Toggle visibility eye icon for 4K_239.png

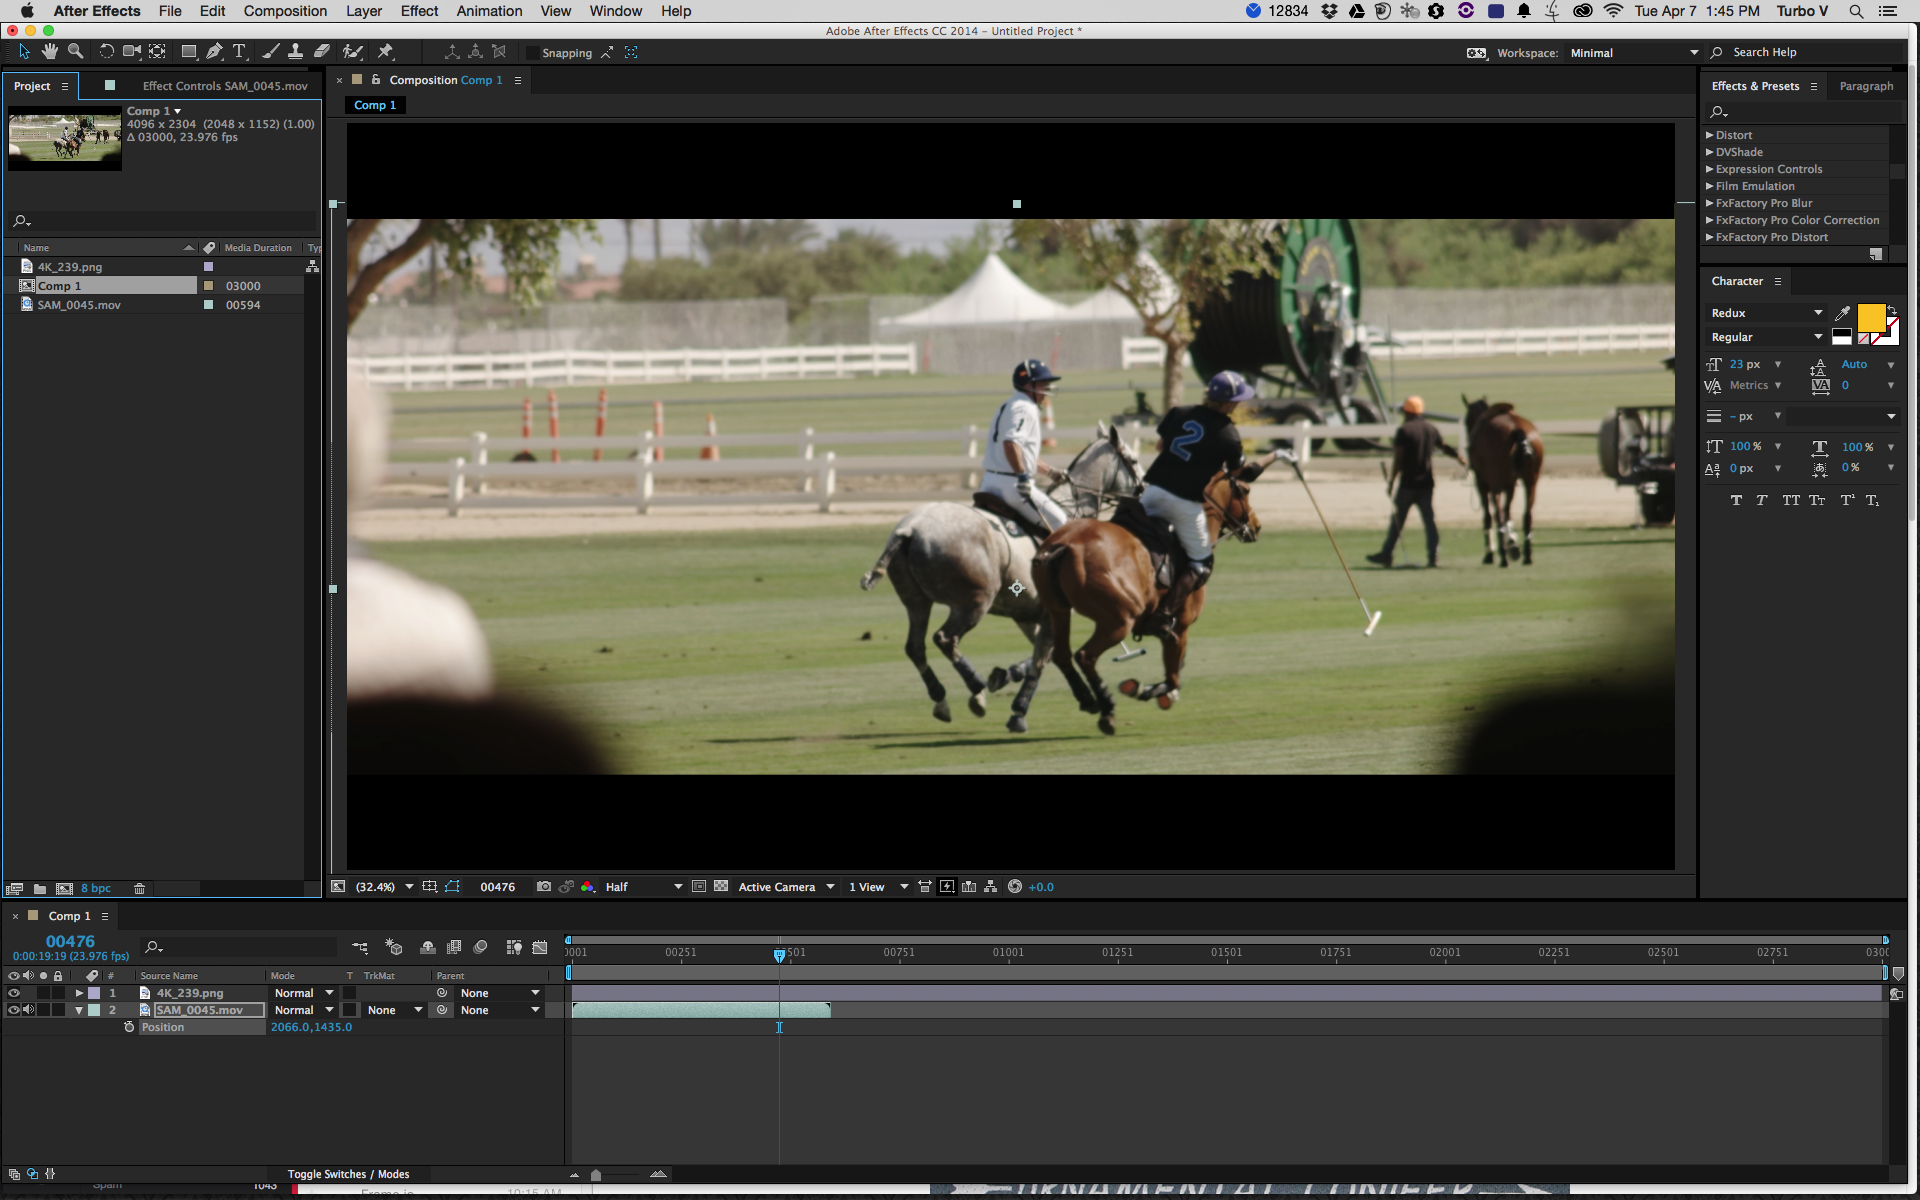[11, 993]
